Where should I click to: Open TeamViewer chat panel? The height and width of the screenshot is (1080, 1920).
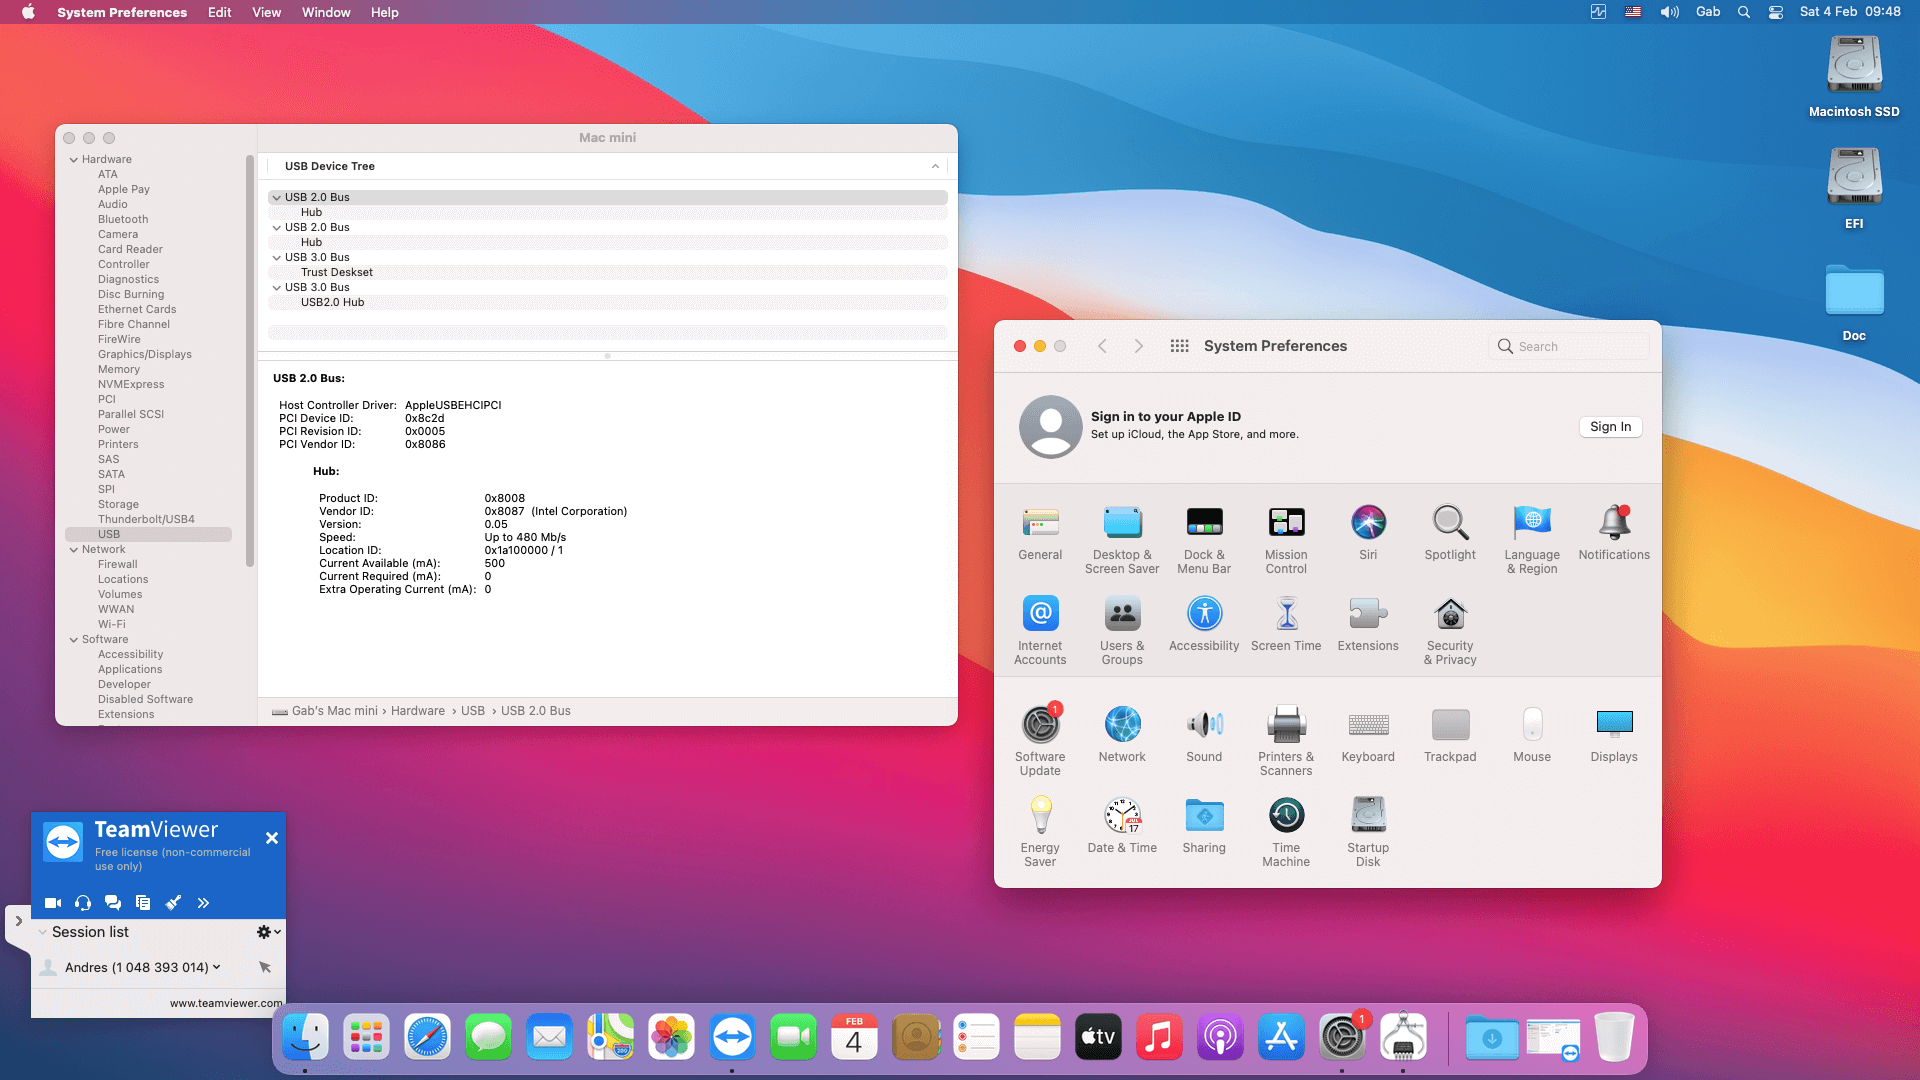pos(113,902)
